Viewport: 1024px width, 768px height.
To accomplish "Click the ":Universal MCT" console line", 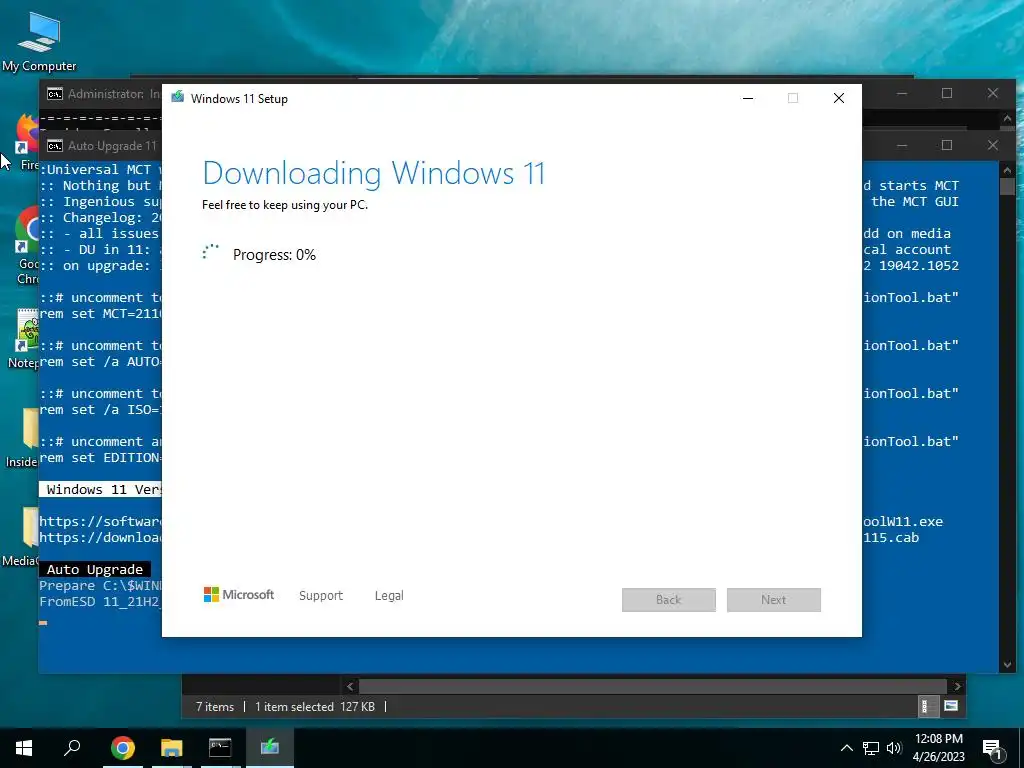I will coord(101,169).
